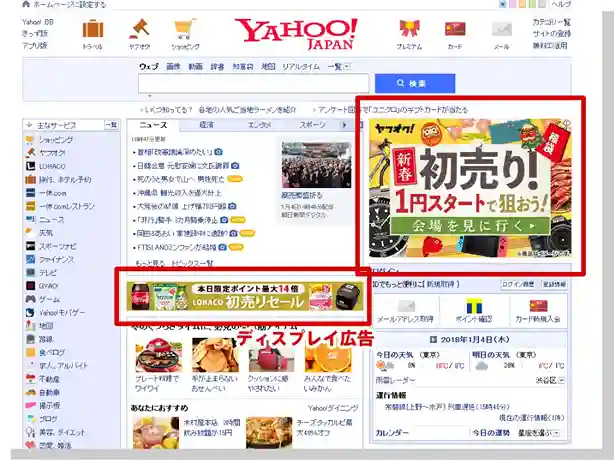Click the card icon above カード新規入会
The width and height of the screenshot is (614, 460).
point(538,305)
